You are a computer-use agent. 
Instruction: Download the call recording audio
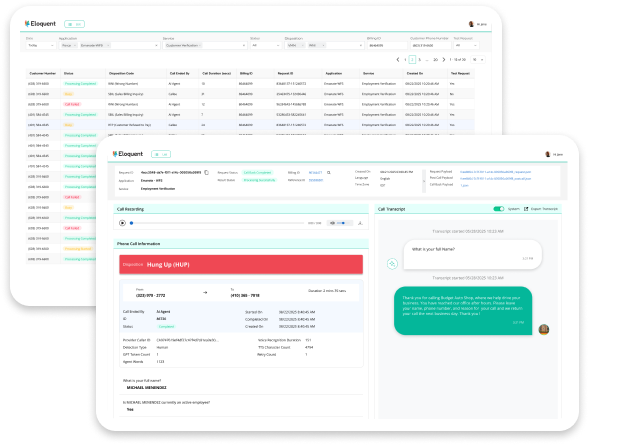point(360,223)
